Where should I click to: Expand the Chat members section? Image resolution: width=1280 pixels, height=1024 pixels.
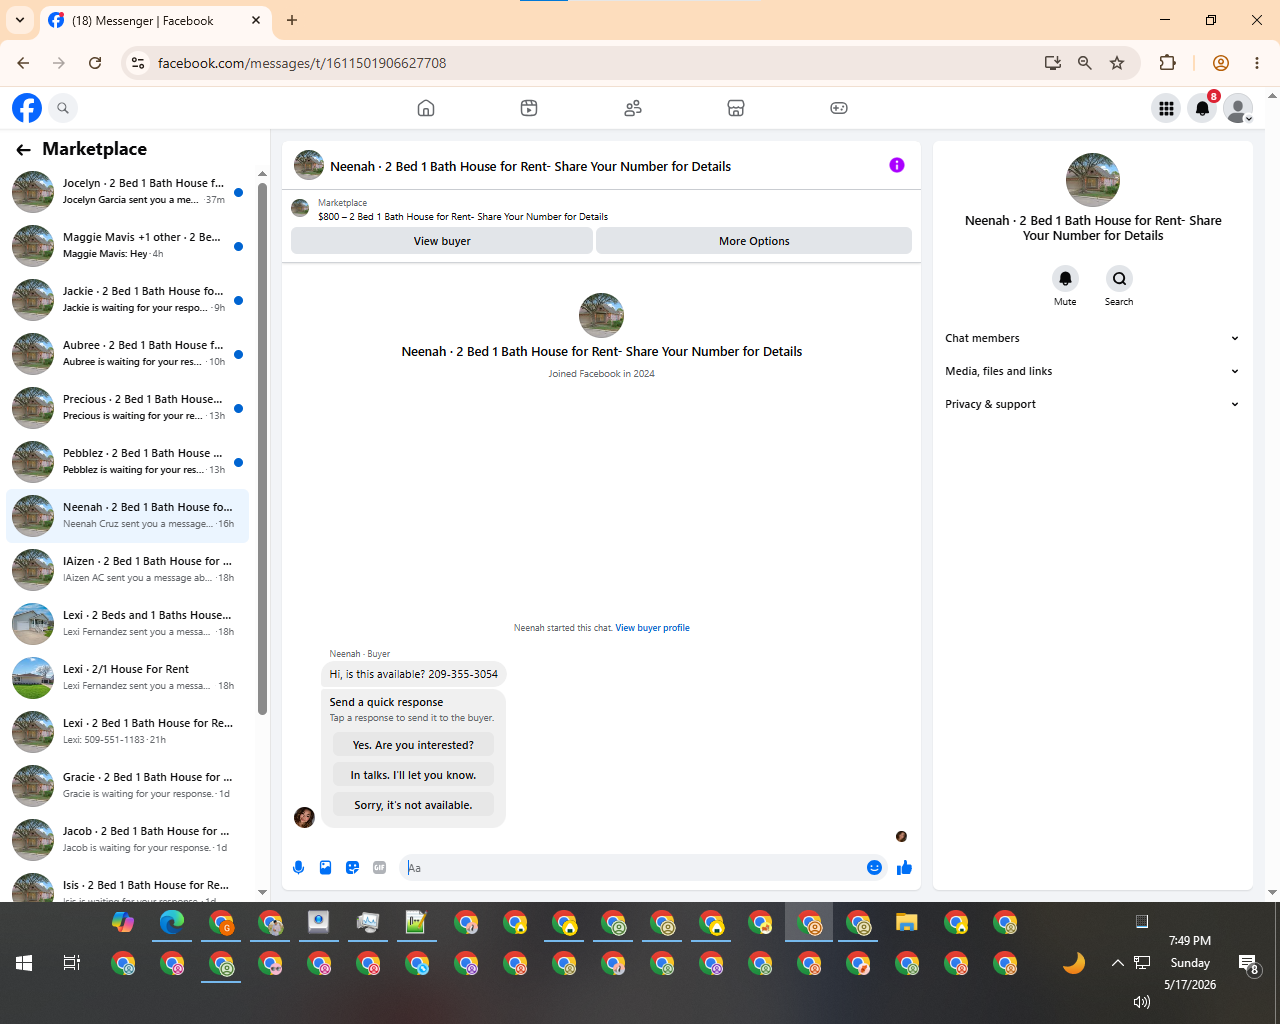click(1092, 338)
